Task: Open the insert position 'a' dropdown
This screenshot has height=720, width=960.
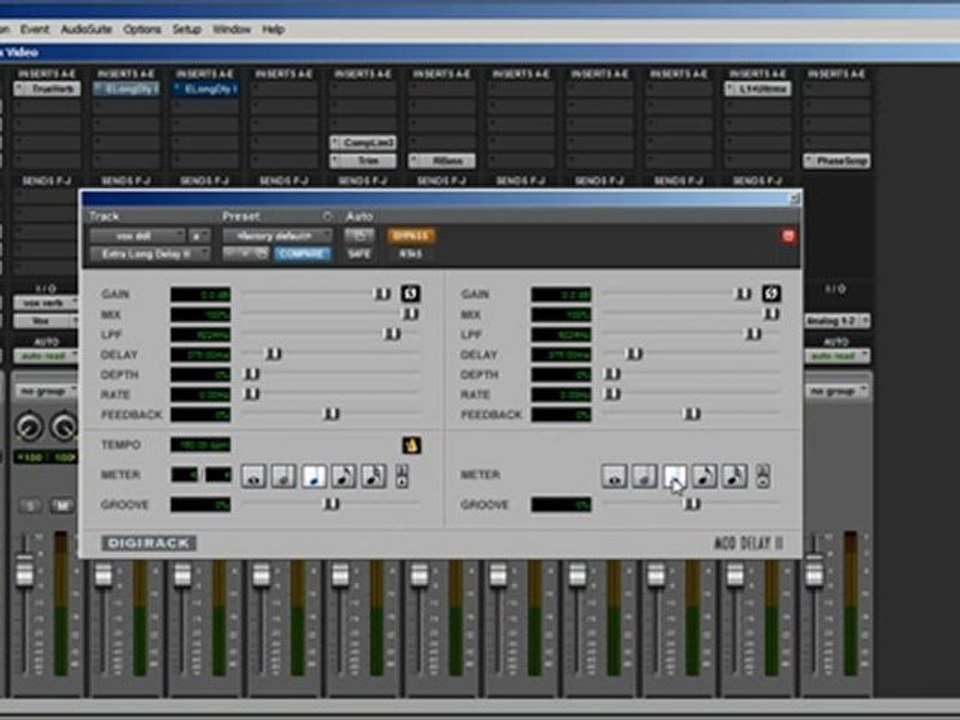Action: tap(198, 236)
